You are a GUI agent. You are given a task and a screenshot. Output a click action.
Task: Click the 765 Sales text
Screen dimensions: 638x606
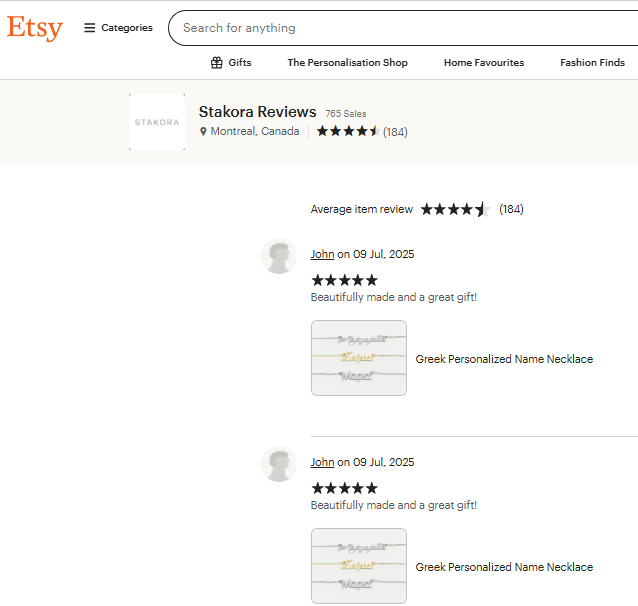tap(346, 114)
